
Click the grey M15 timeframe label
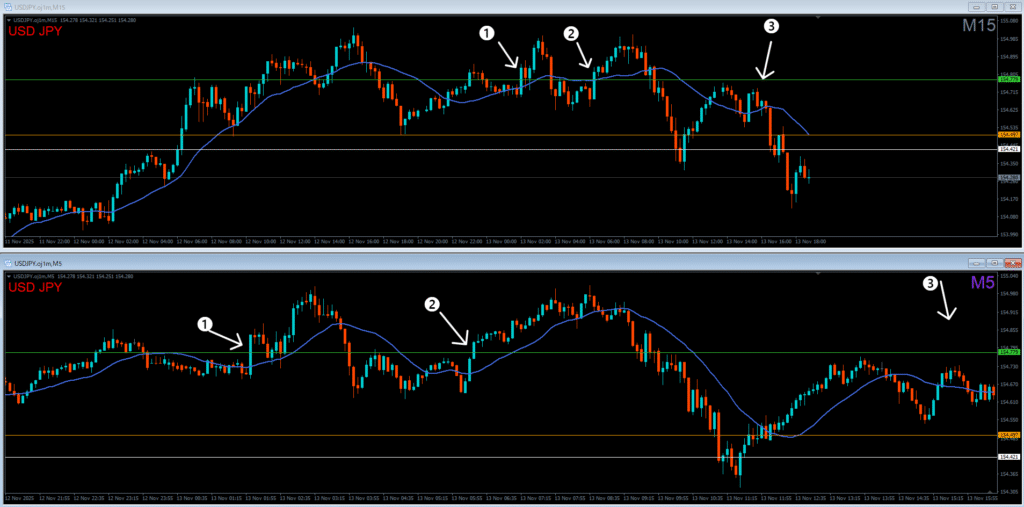click(978, 25)
